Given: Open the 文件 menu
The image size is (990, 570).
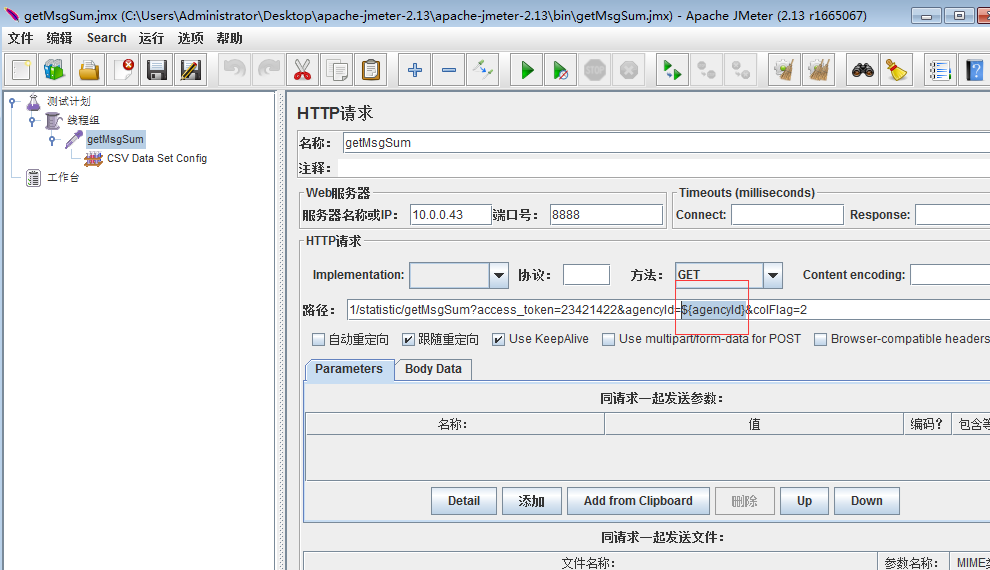Looking at the screenshot, I should pos(20,39).
